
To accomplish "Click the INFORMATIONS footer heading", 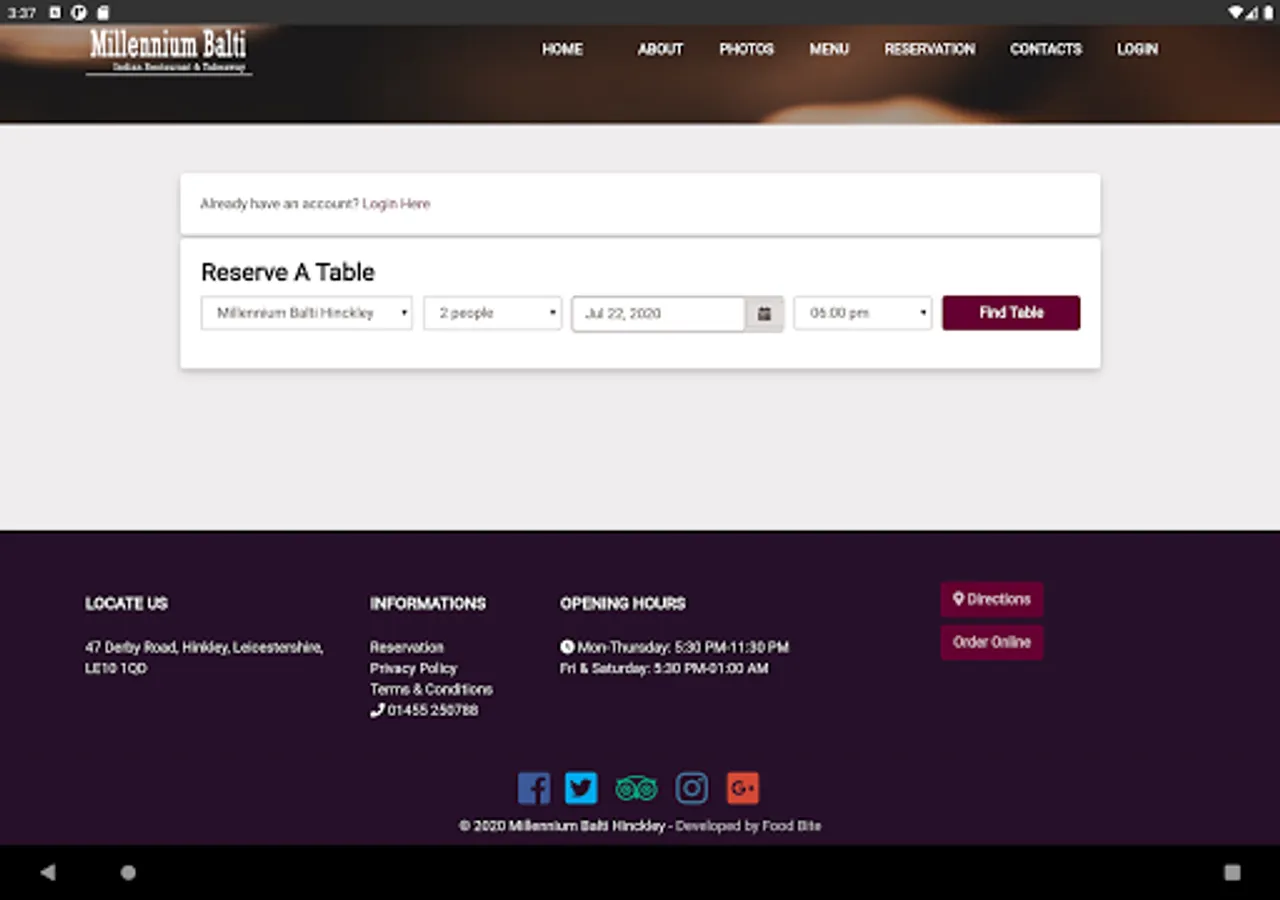I will [428, 603].
